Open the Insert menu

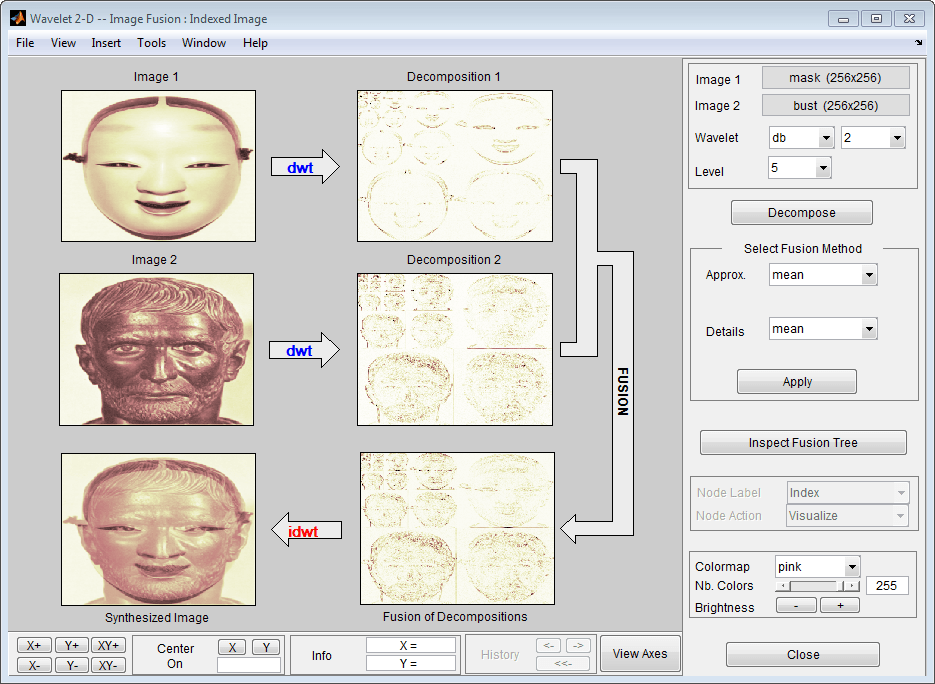click(106, 43)
